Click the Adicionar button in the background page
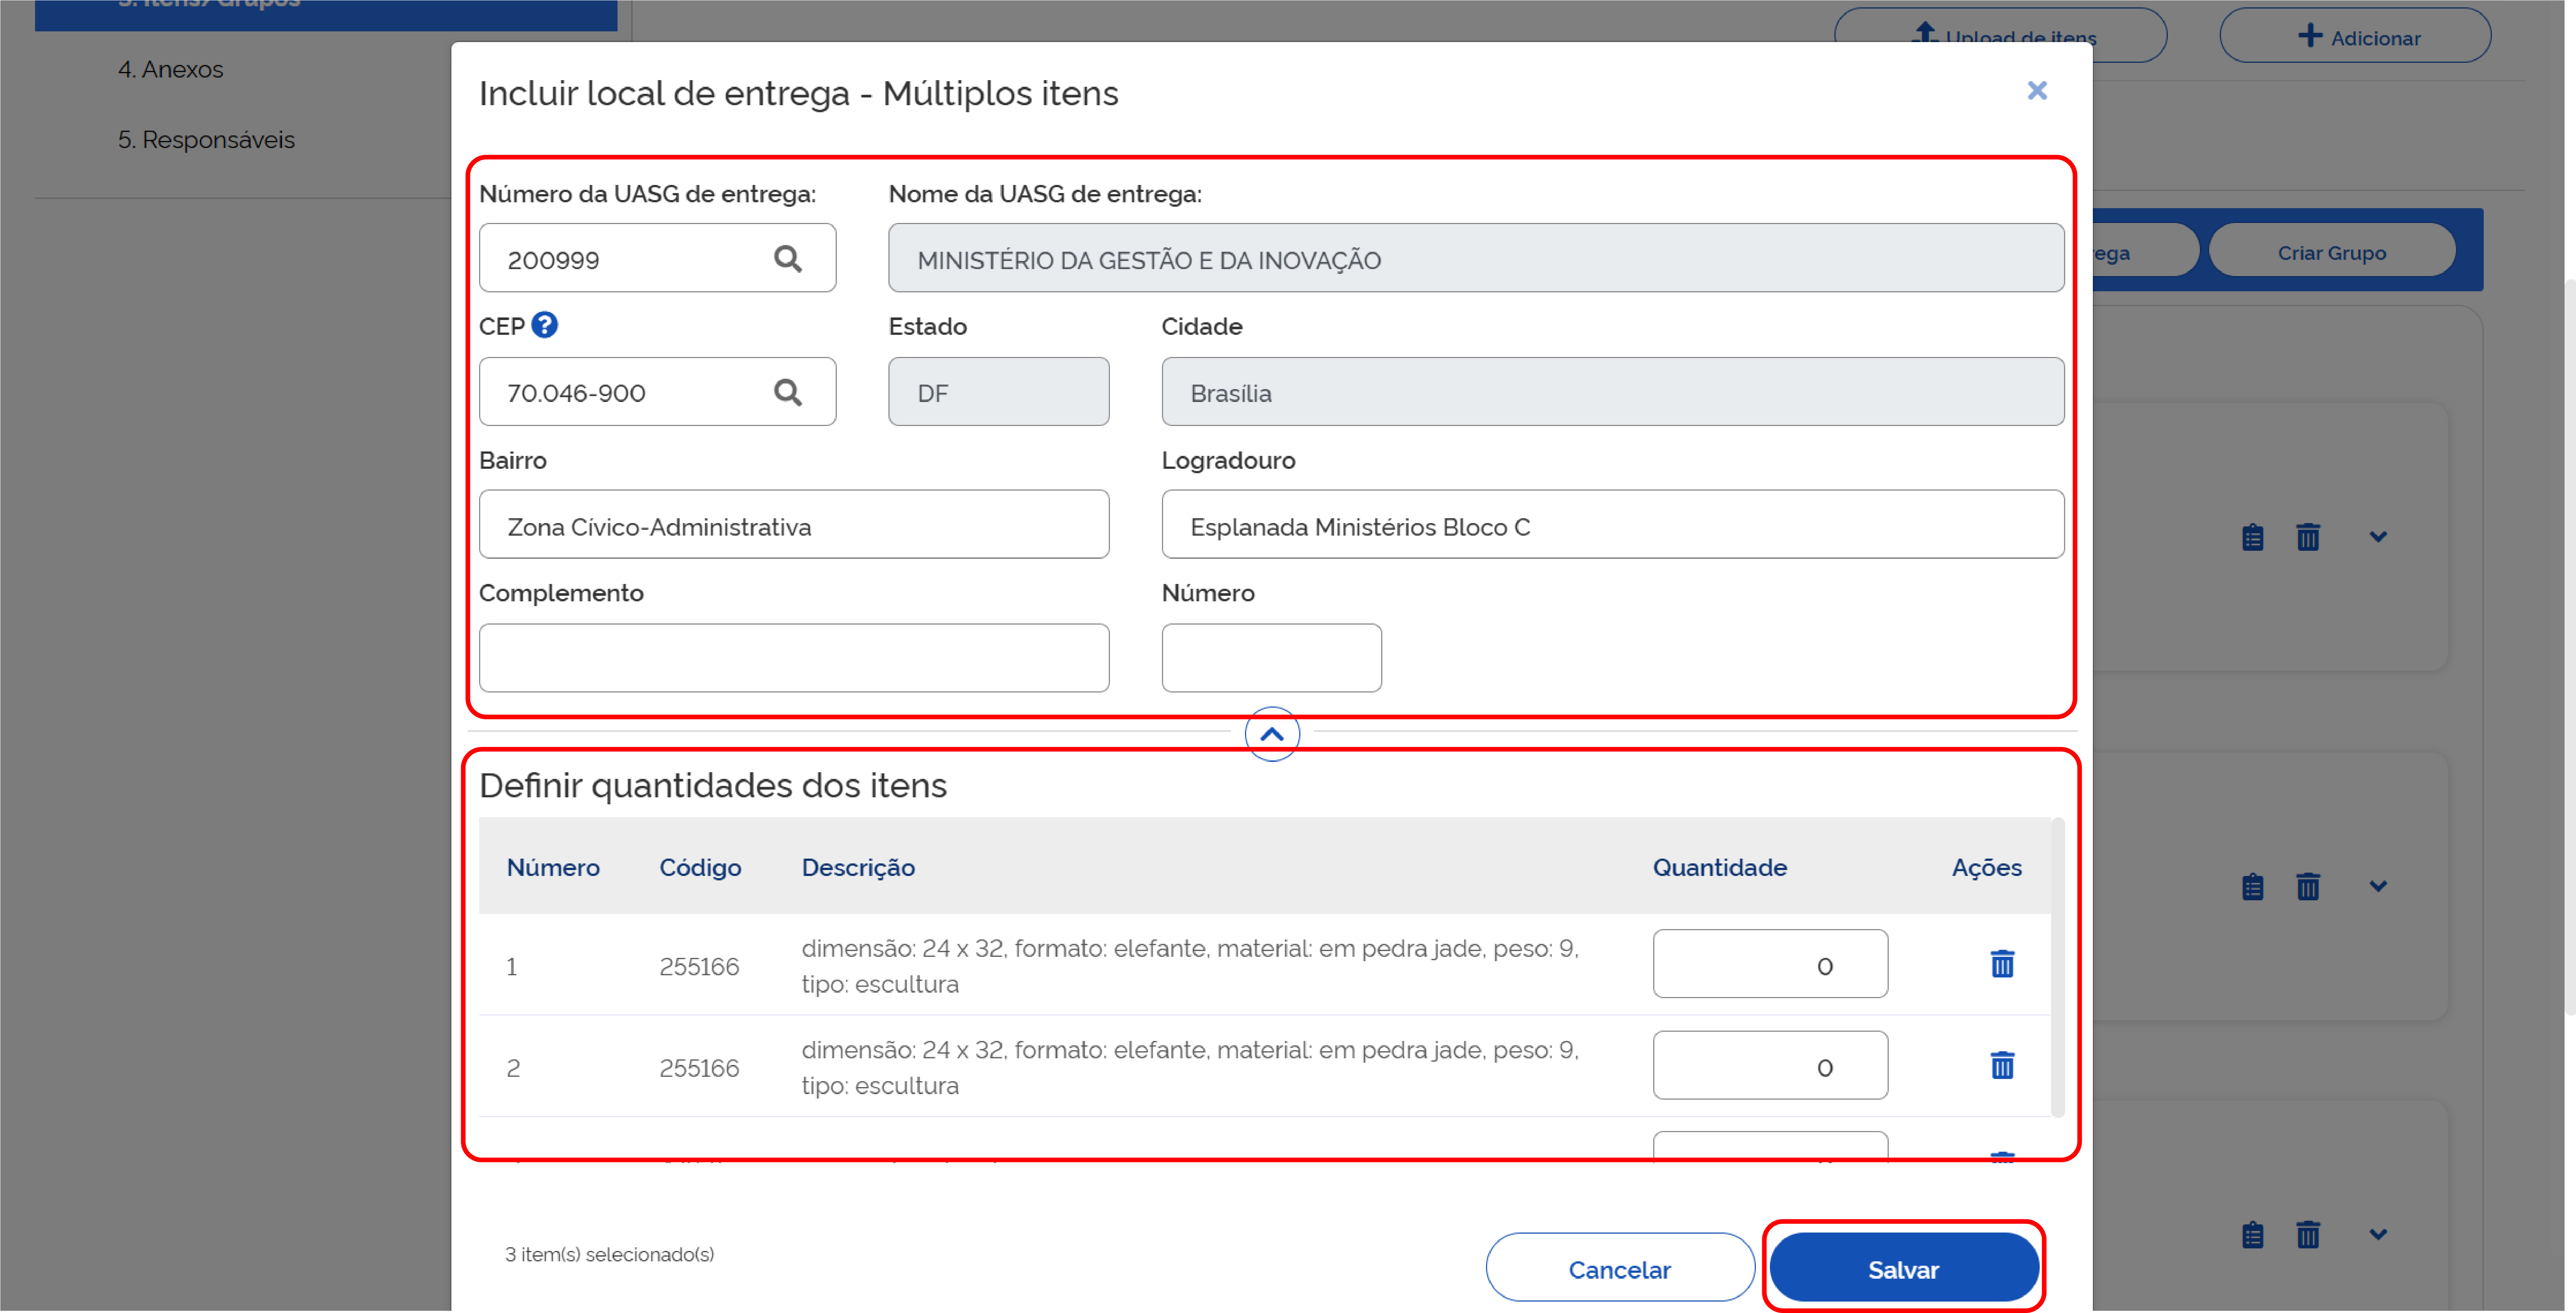The width and height of the screenshot is (2576, 1313). coord(2355,36)
